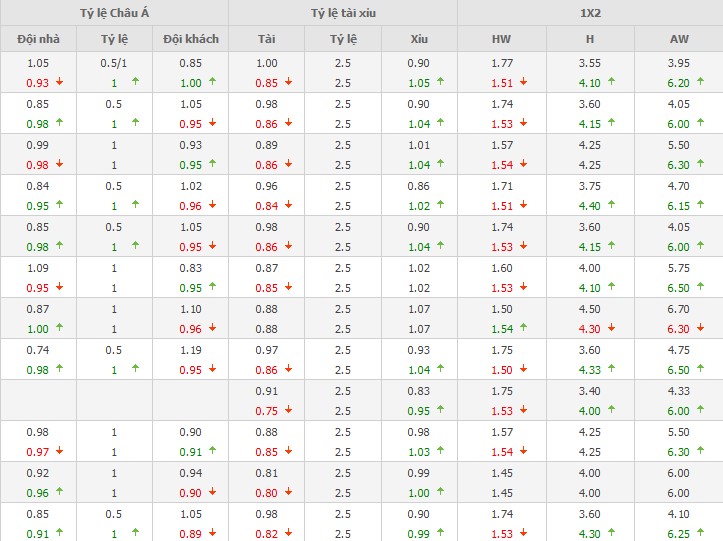723x541 pixels.
Task: Select the Tỷ lệ Châu Á header
Action: [x=113, y=13]
